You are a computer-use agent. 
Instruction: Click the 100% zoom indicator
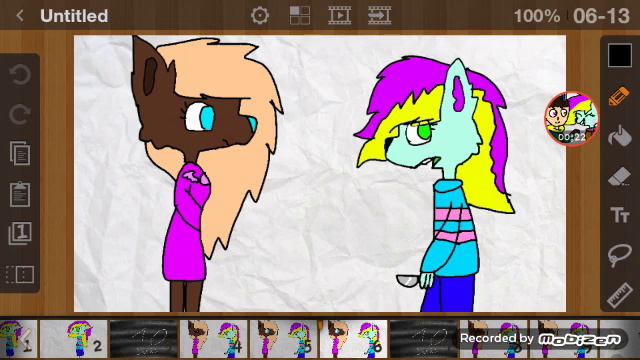pos(537,16)
